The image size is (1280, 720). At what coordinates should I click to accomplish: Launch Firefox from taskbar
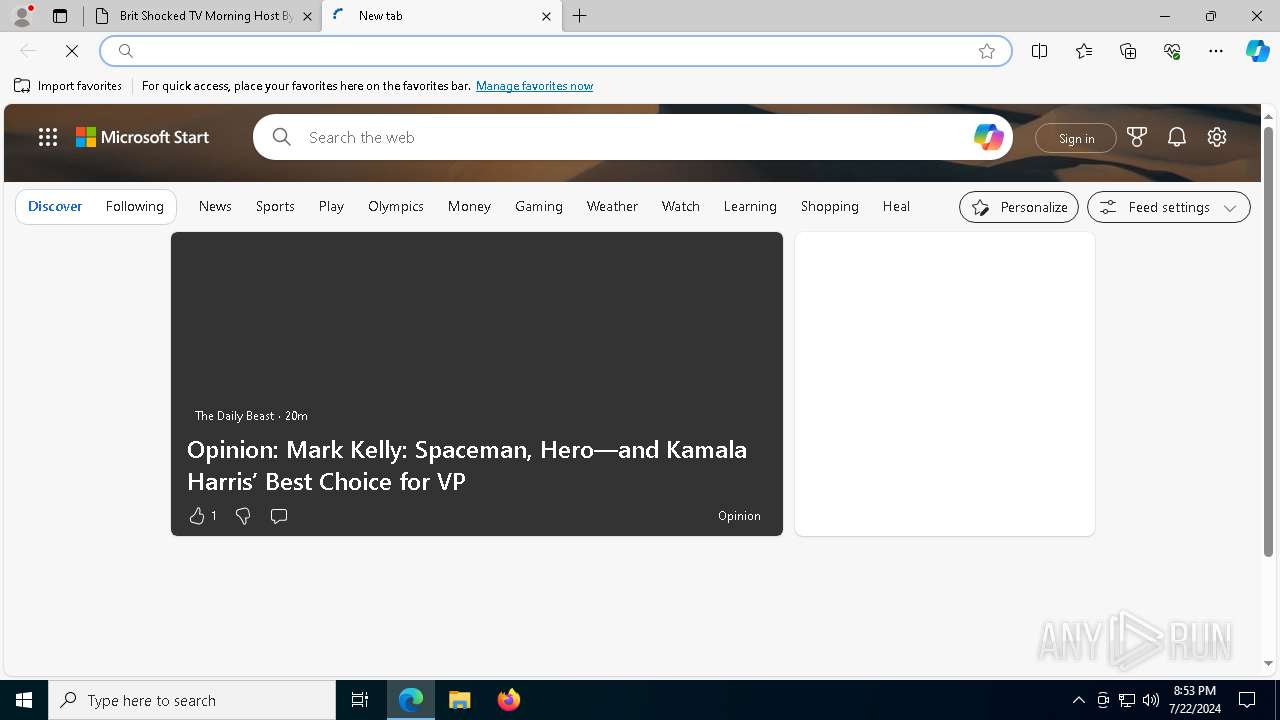pyautogui.click(x=509, y=700)
